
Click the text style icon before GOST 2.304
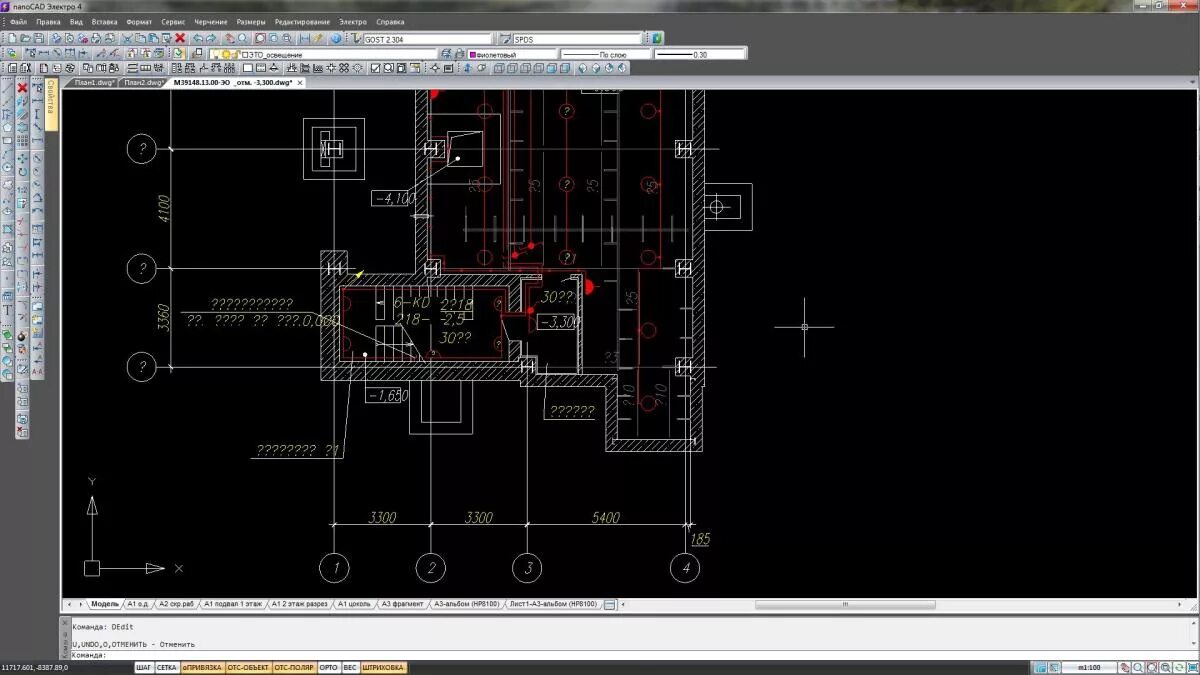tap(355, 38)
